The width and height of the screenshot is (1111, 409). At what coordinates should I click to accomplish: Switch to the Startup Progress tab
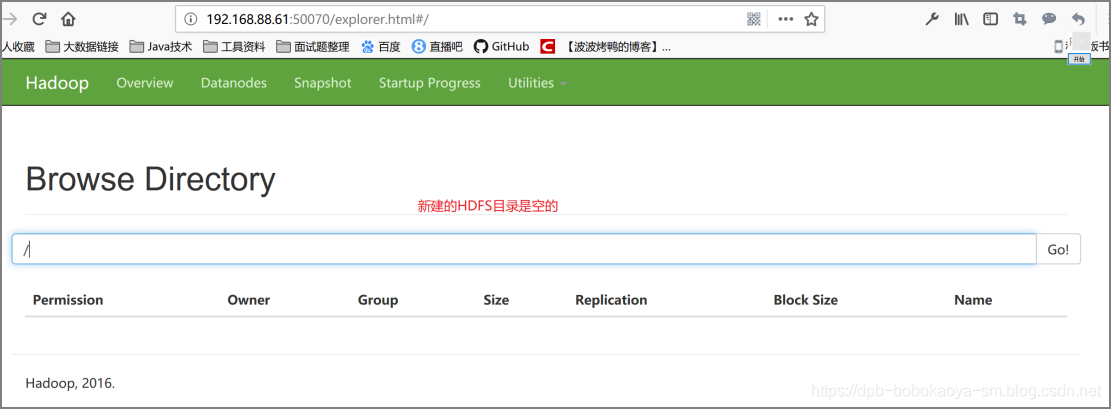429,83
